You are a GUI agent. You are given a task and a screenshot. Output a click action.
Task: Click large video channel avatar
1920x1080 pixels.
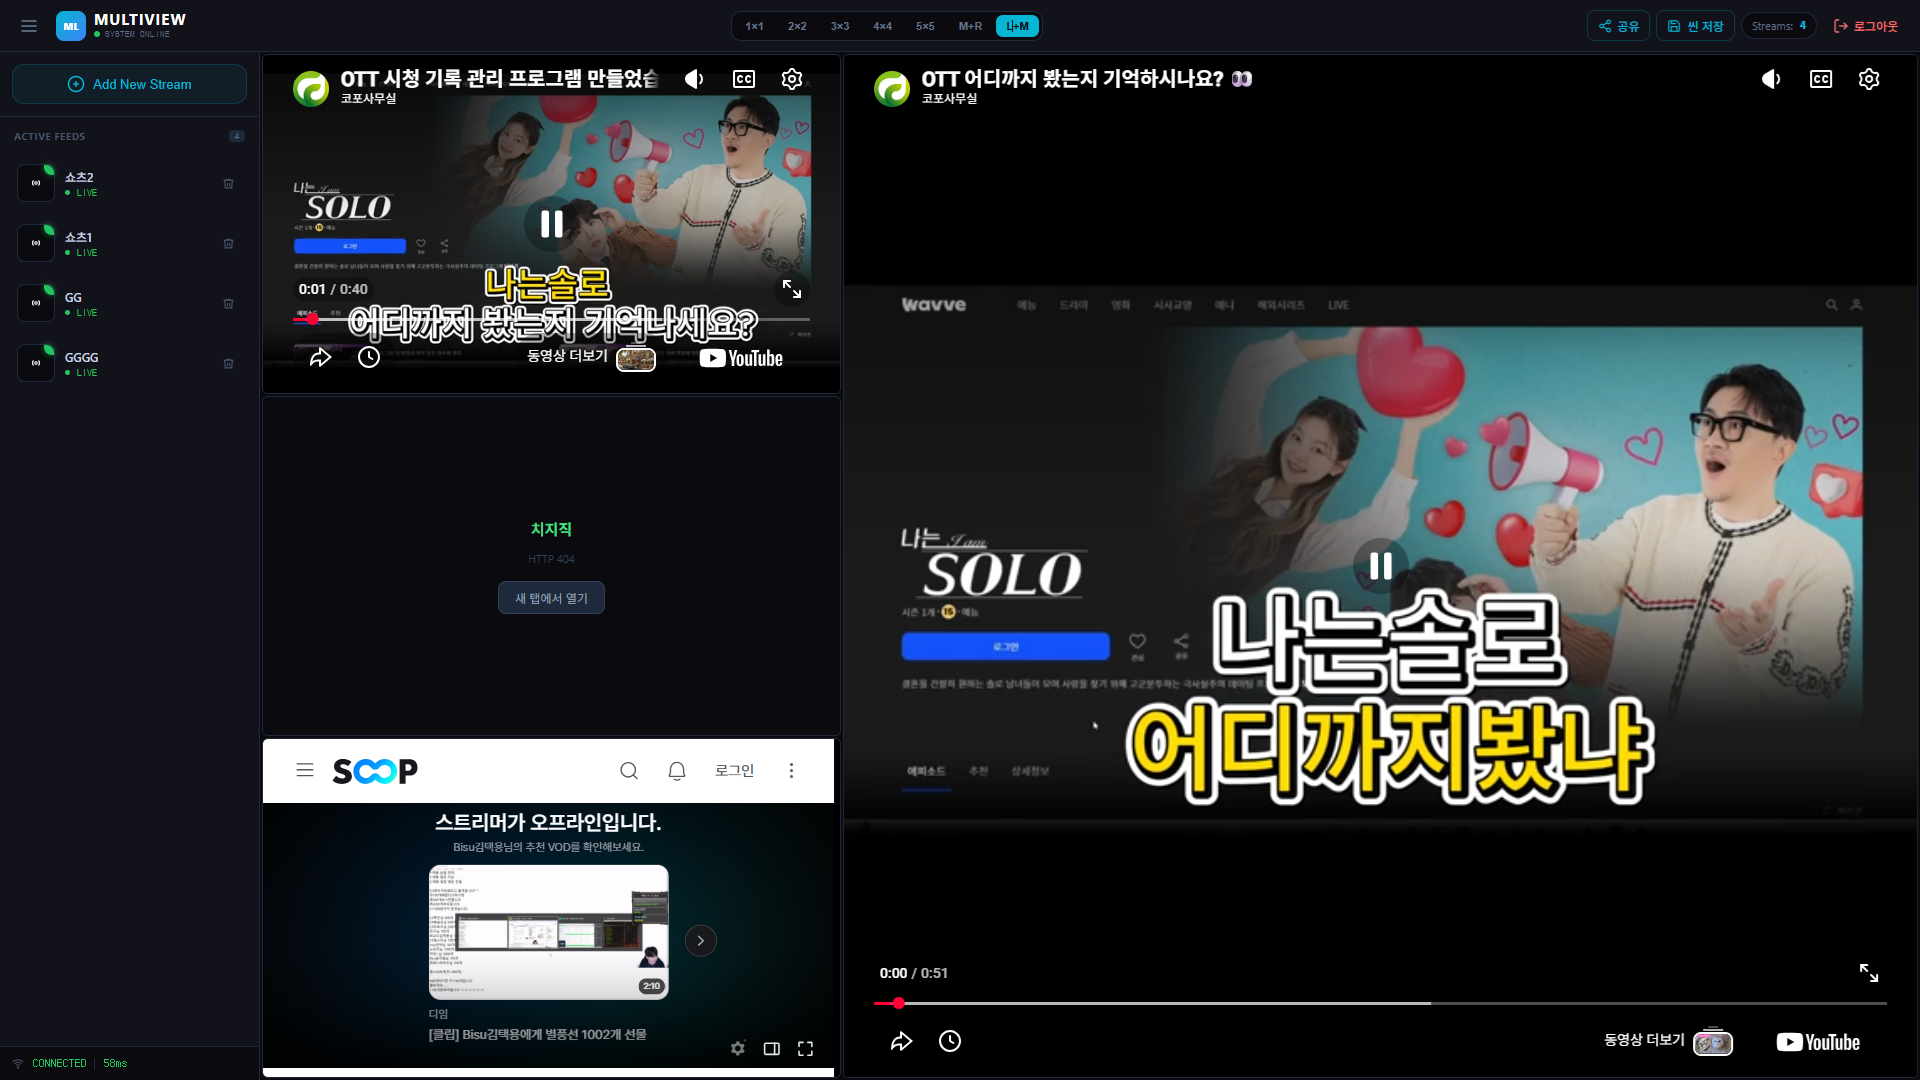tap(892, 89)
